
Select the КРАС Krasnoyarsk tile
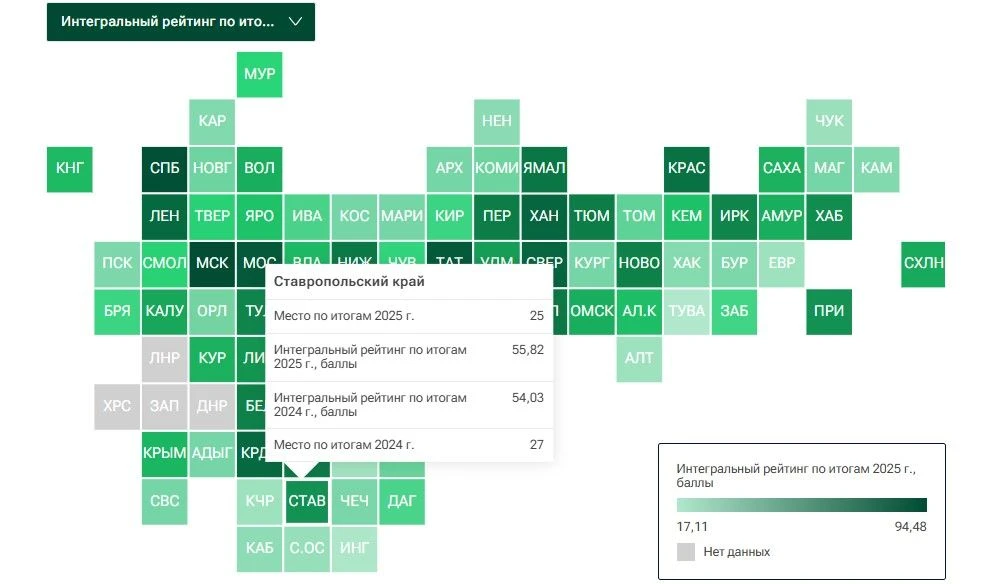coord(686,169)
